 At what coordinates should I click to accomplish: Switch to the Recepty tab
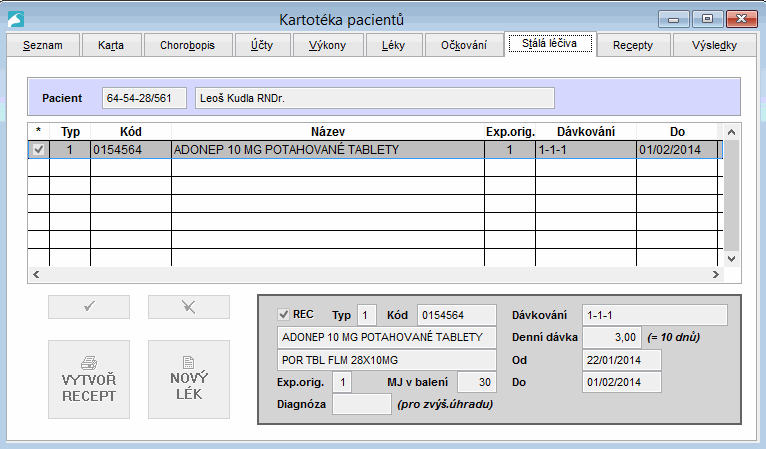(633, 45)
